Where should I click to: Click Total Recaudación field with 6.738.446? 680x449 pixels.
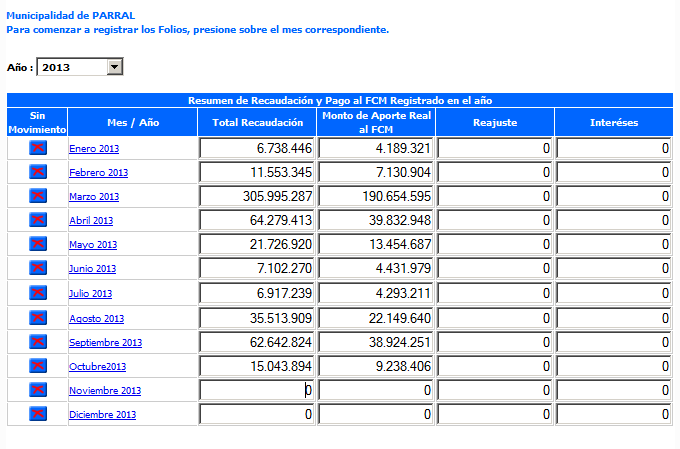258,148
